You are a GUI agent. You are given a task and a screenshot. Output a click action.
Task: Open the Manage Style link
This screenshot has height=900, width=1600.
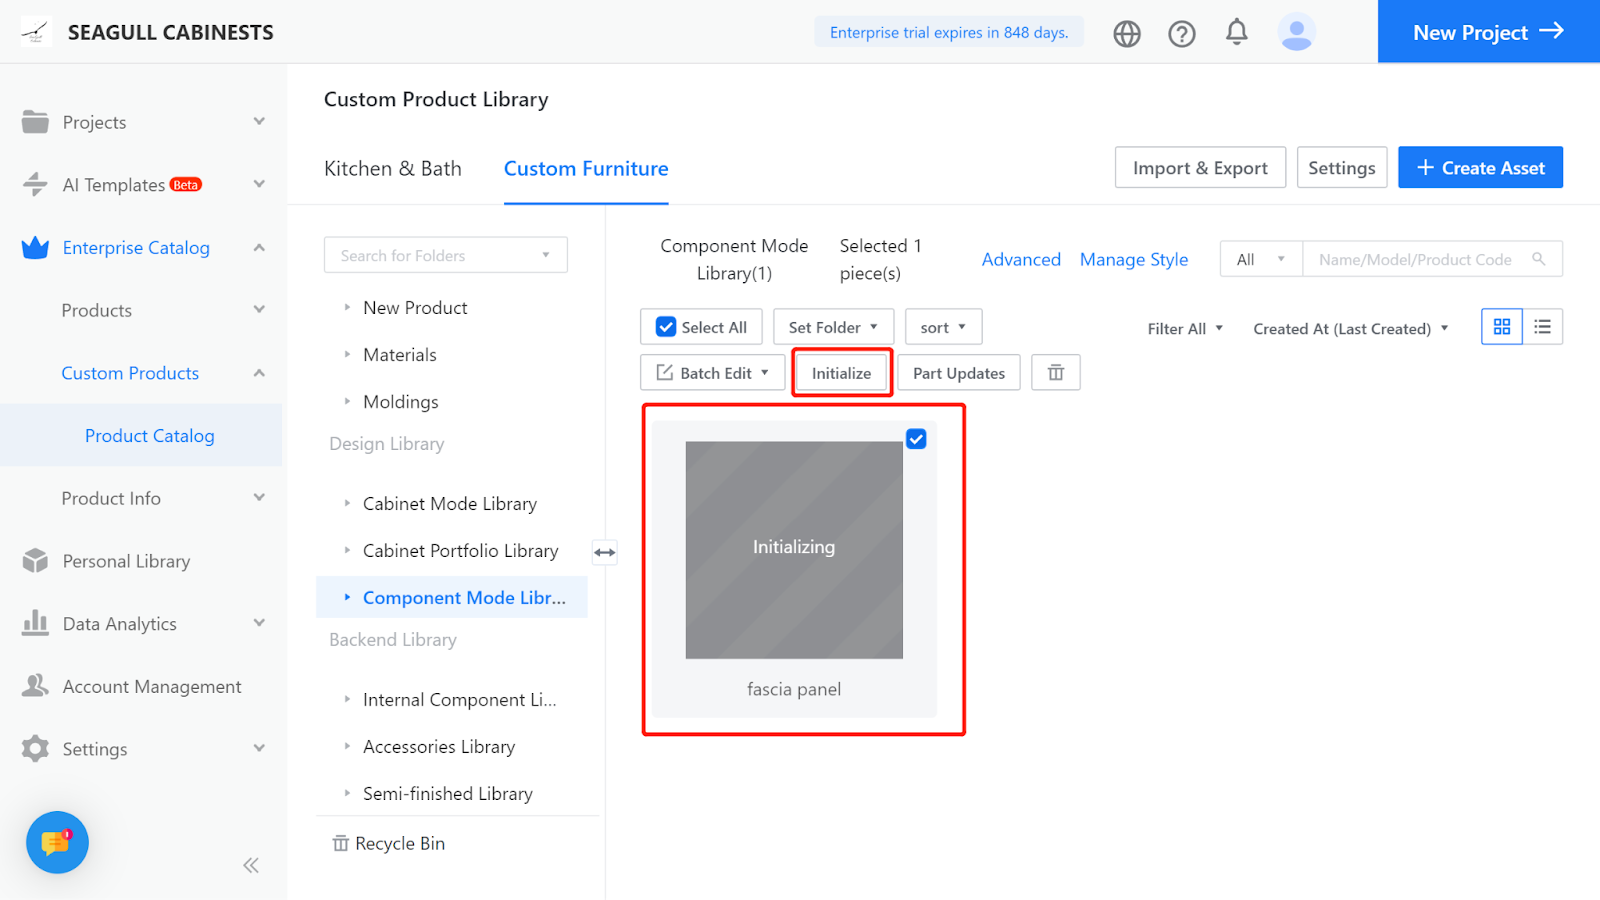pyautogui.click(x=1134, y=260)
